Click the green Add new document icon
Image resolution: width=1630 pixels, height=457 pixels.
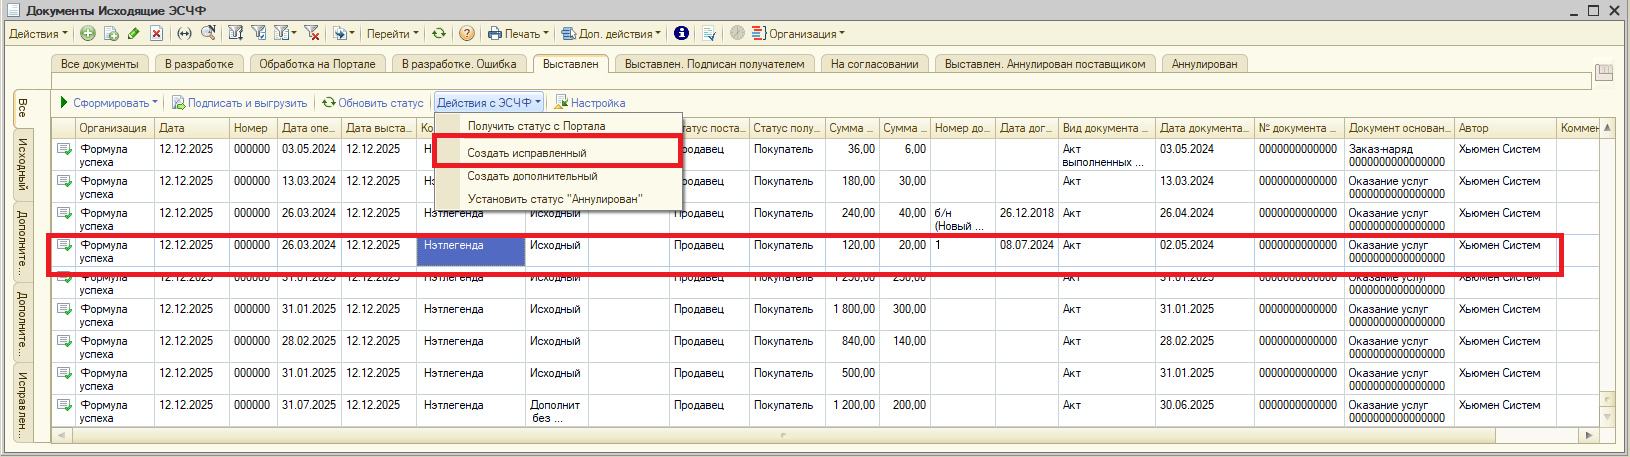(x=88, y=33)
